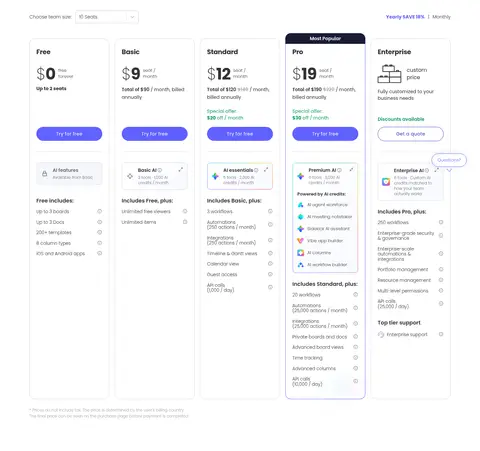Image resolution: width=480 pixels, height=451 pixels.
Task: Click the Discounts available text
Action: pos(401,119)
